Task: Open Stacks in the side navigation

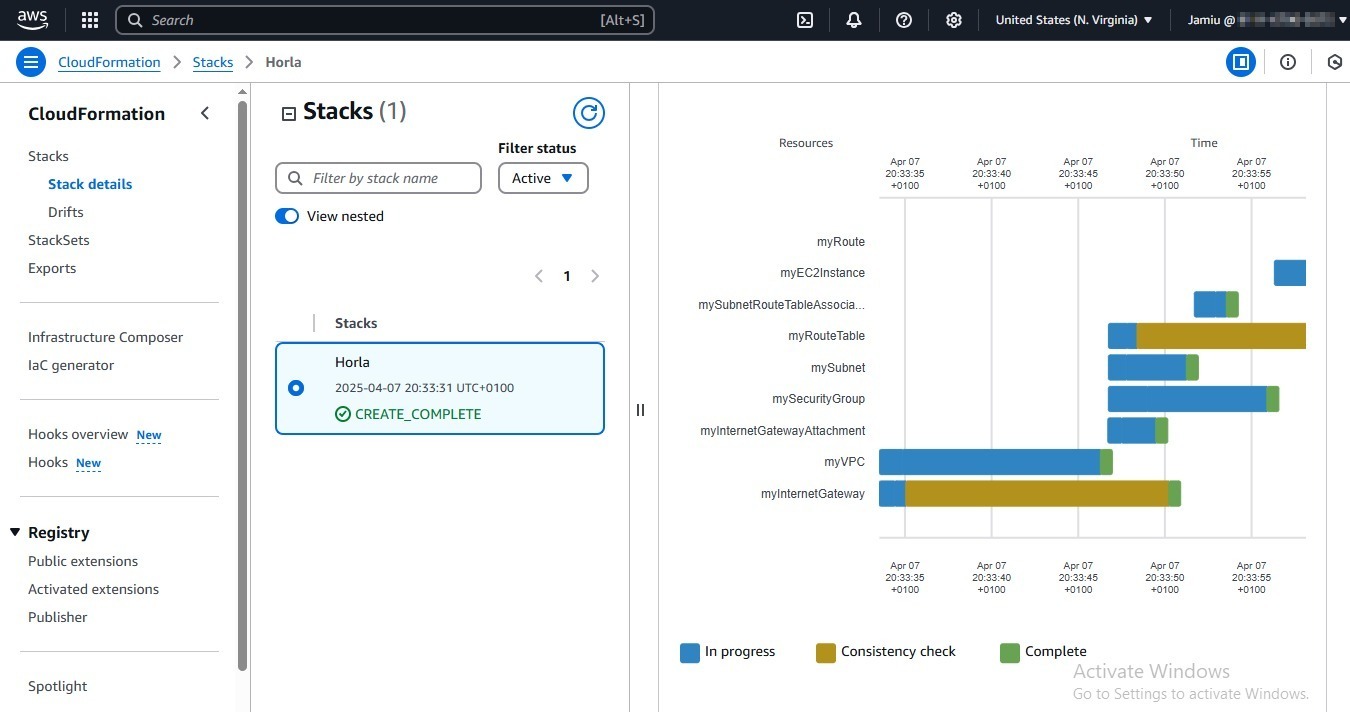Action: (x=48, y=156)
